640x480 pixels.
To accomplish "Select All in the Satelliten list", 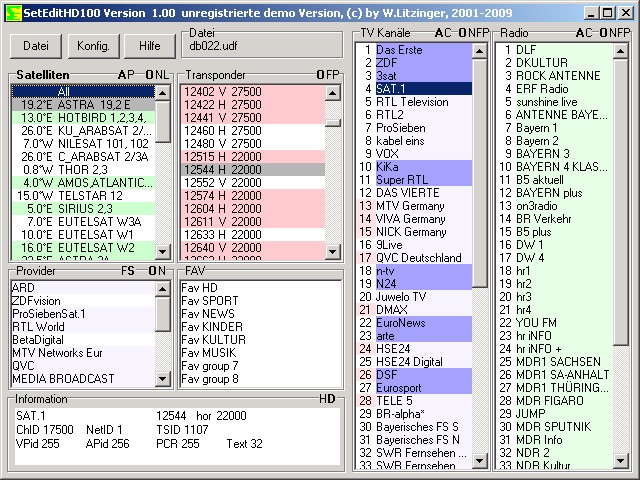I will 83,91.
